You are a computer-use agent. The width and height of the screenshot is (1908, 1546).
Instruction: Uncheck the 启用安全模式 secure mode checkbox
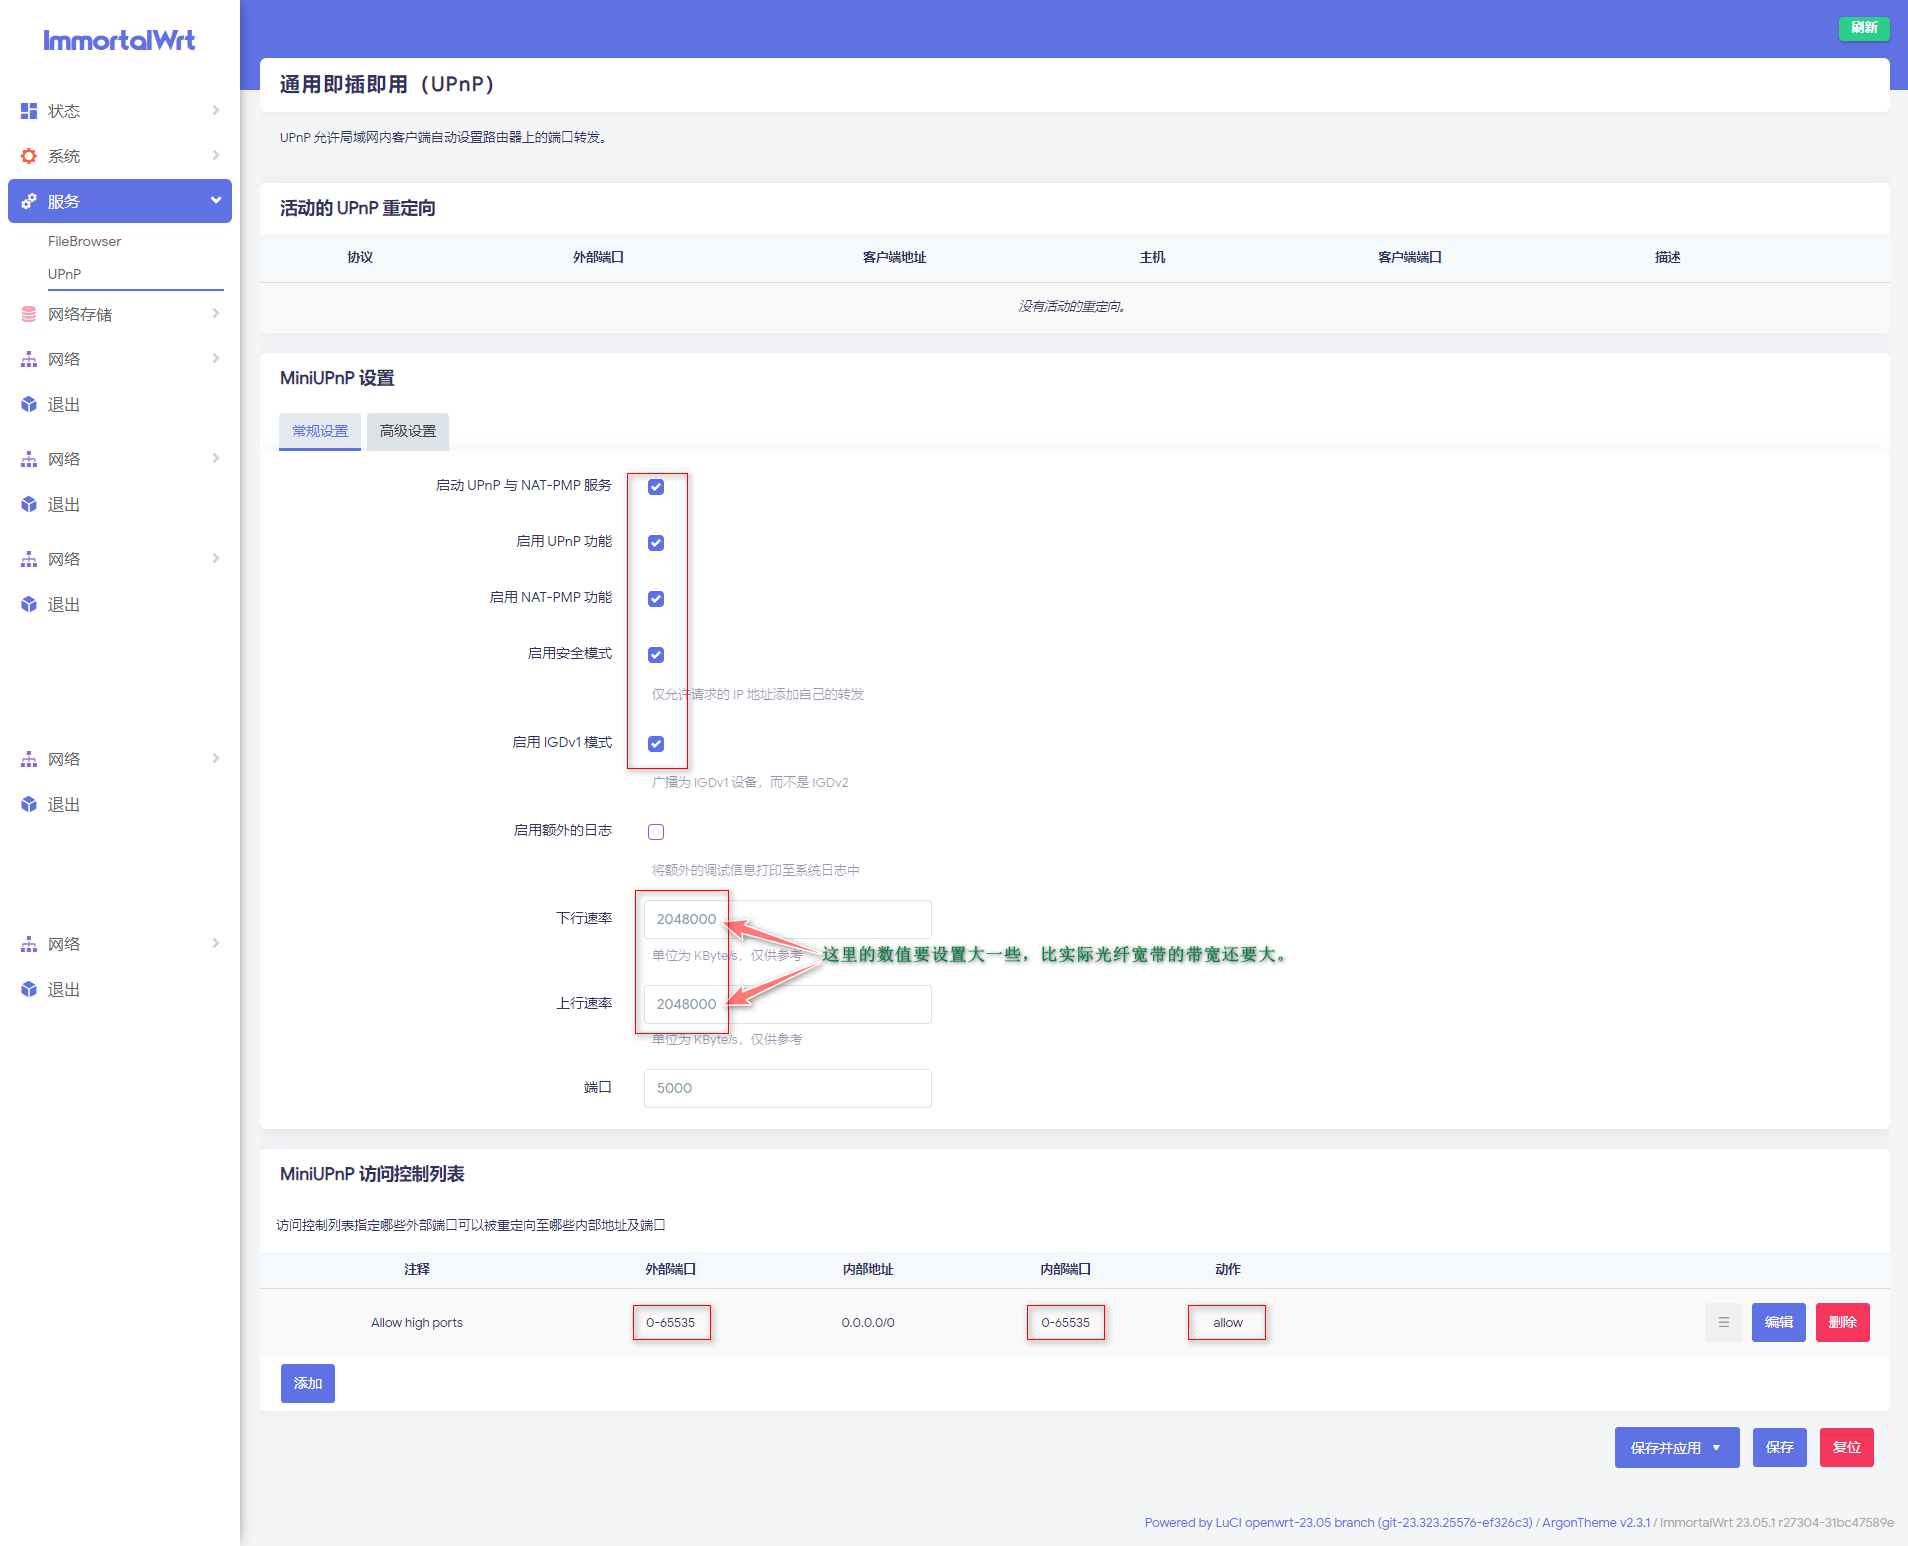pos(656,655)
